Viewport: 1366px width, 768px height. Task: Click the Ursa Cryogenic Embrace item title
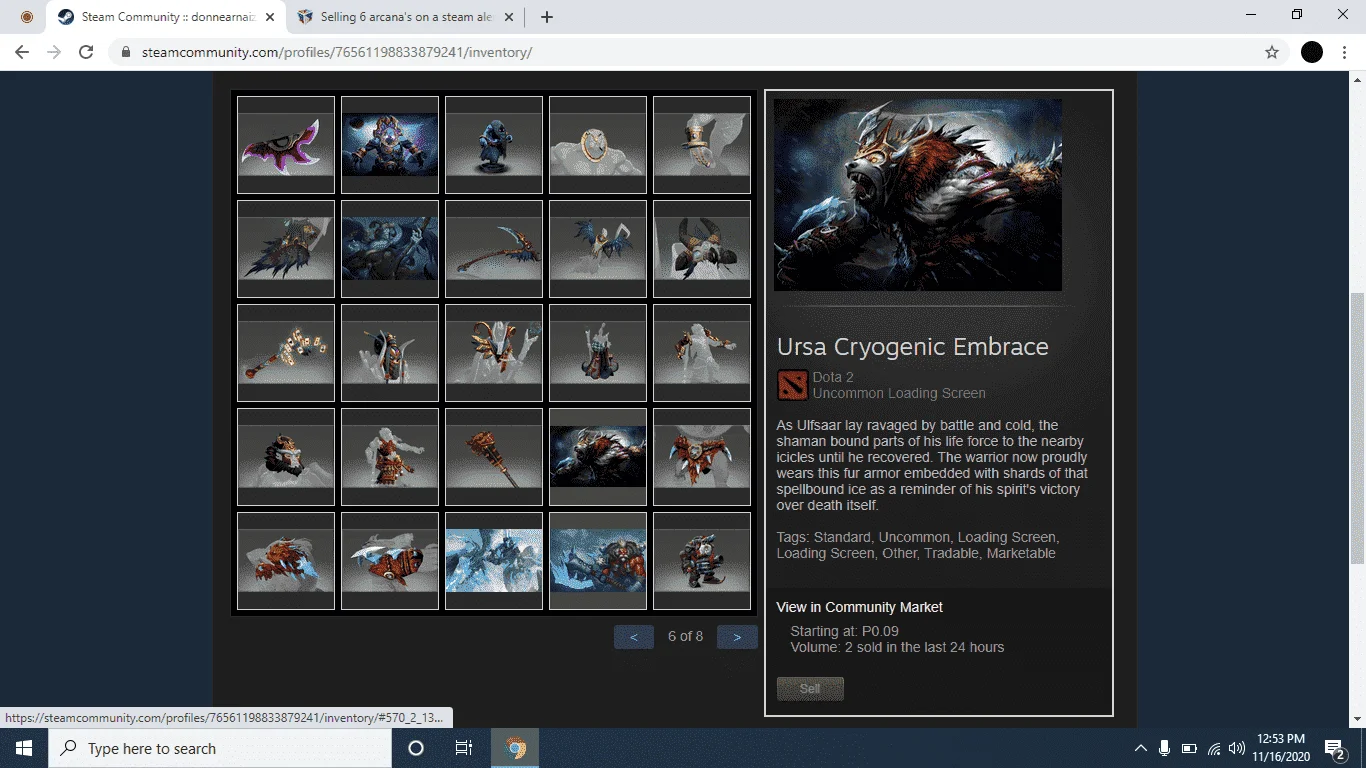click(x=913, y=347)
